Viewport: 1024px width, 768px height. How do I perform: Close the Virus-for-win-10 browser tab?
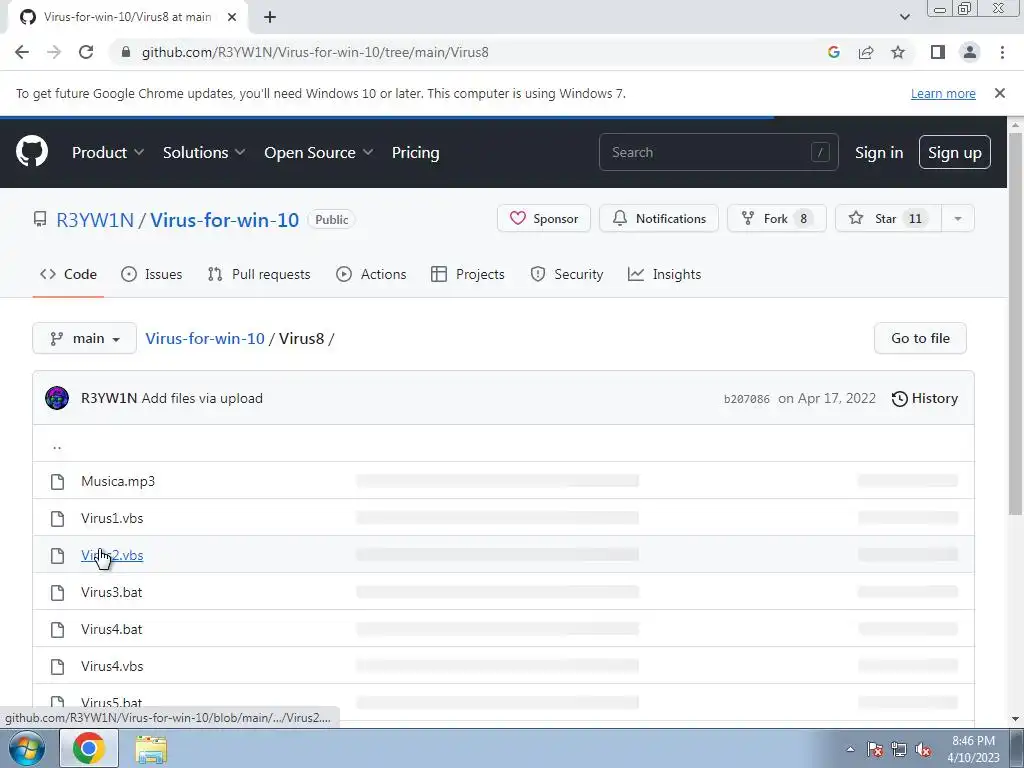232,17
